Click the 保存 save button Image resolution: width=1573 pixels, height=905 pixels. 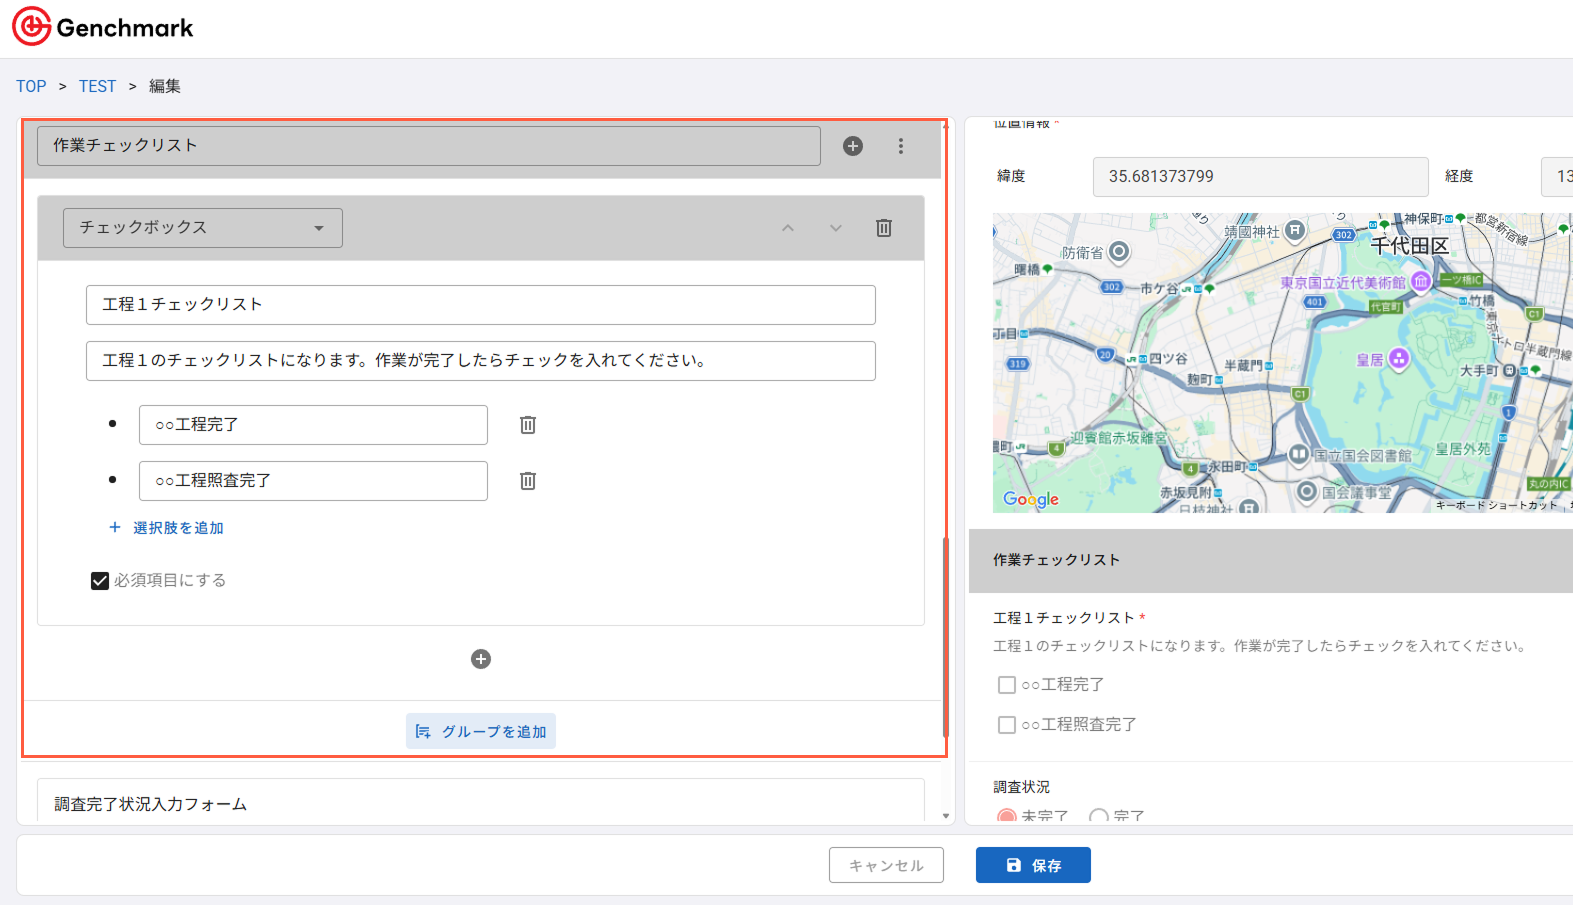[1033, 865]
